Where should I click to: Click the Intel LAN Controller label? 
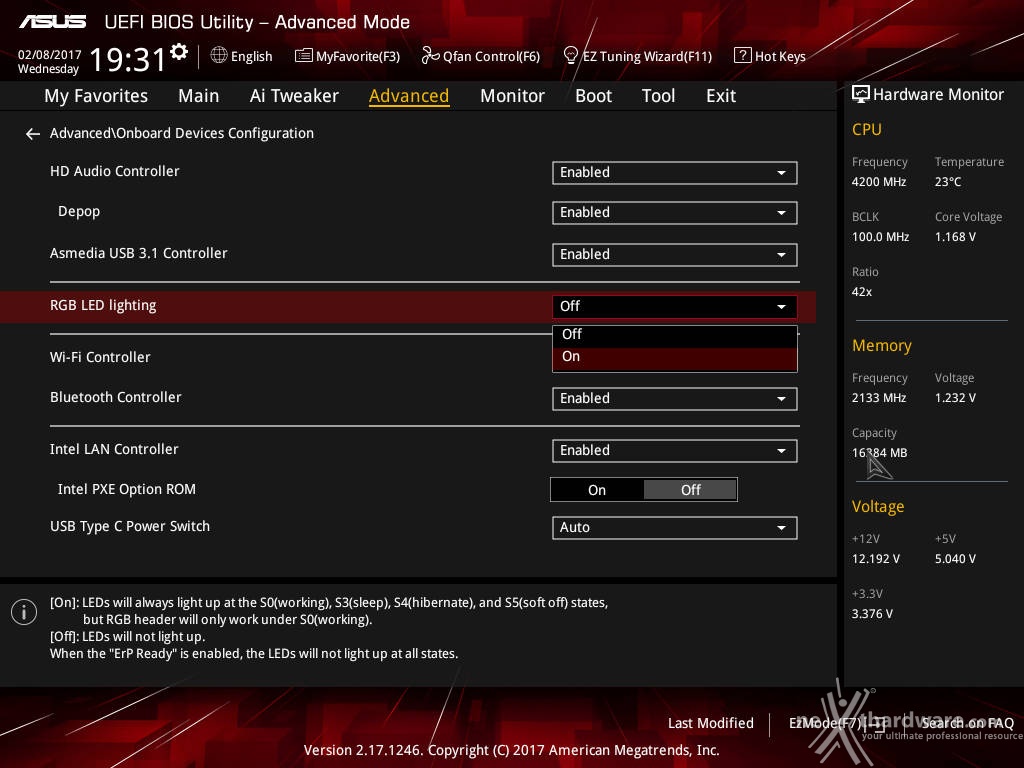[x=114, y=449]
